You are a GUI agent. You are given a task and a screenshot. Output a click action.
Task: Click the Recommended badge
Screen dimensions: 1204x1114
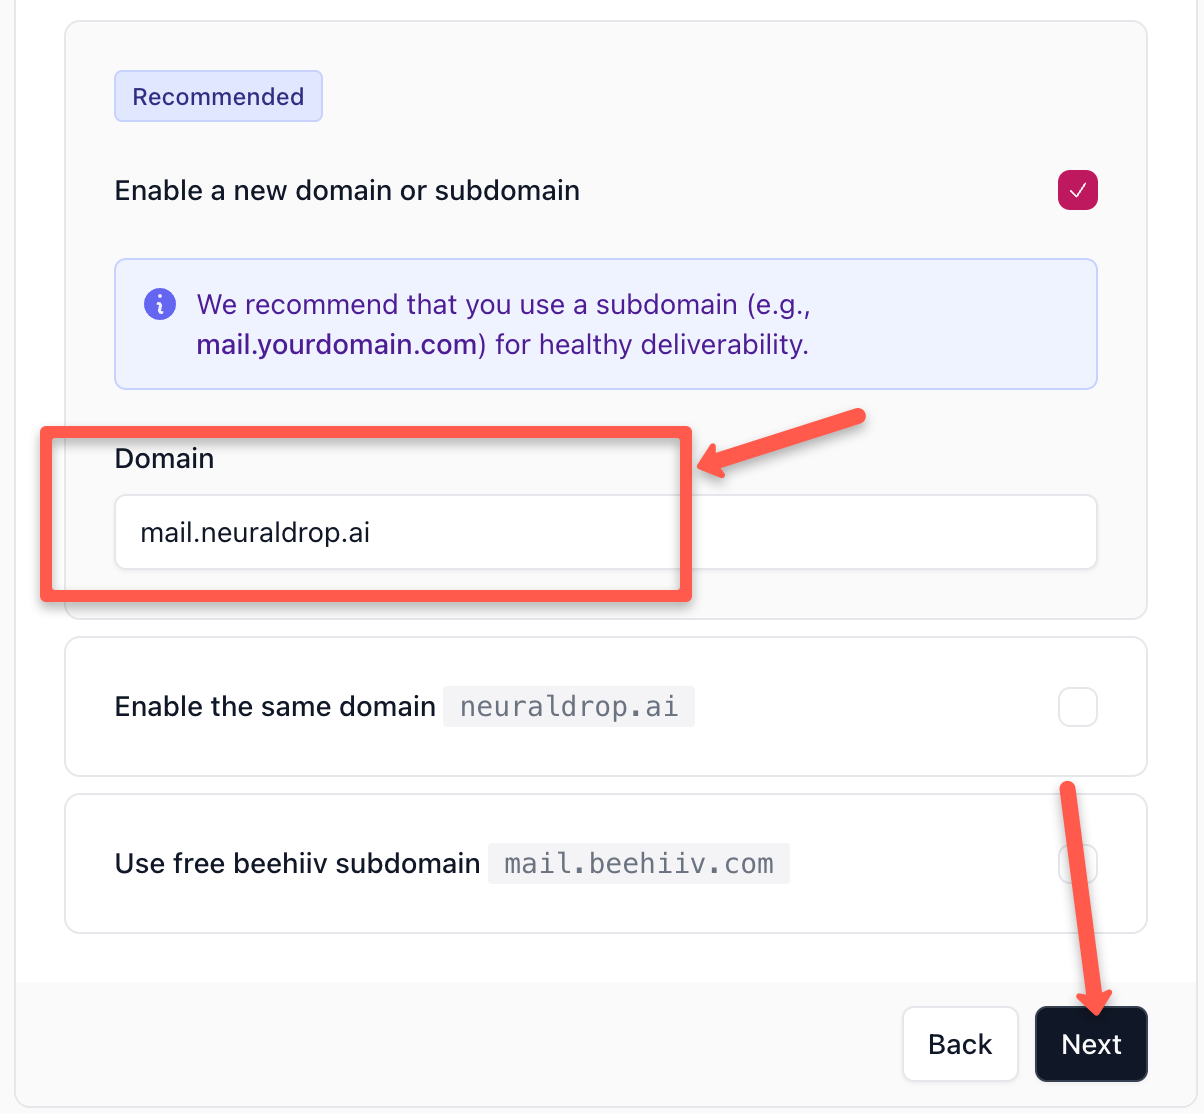[x=218, y=95]
